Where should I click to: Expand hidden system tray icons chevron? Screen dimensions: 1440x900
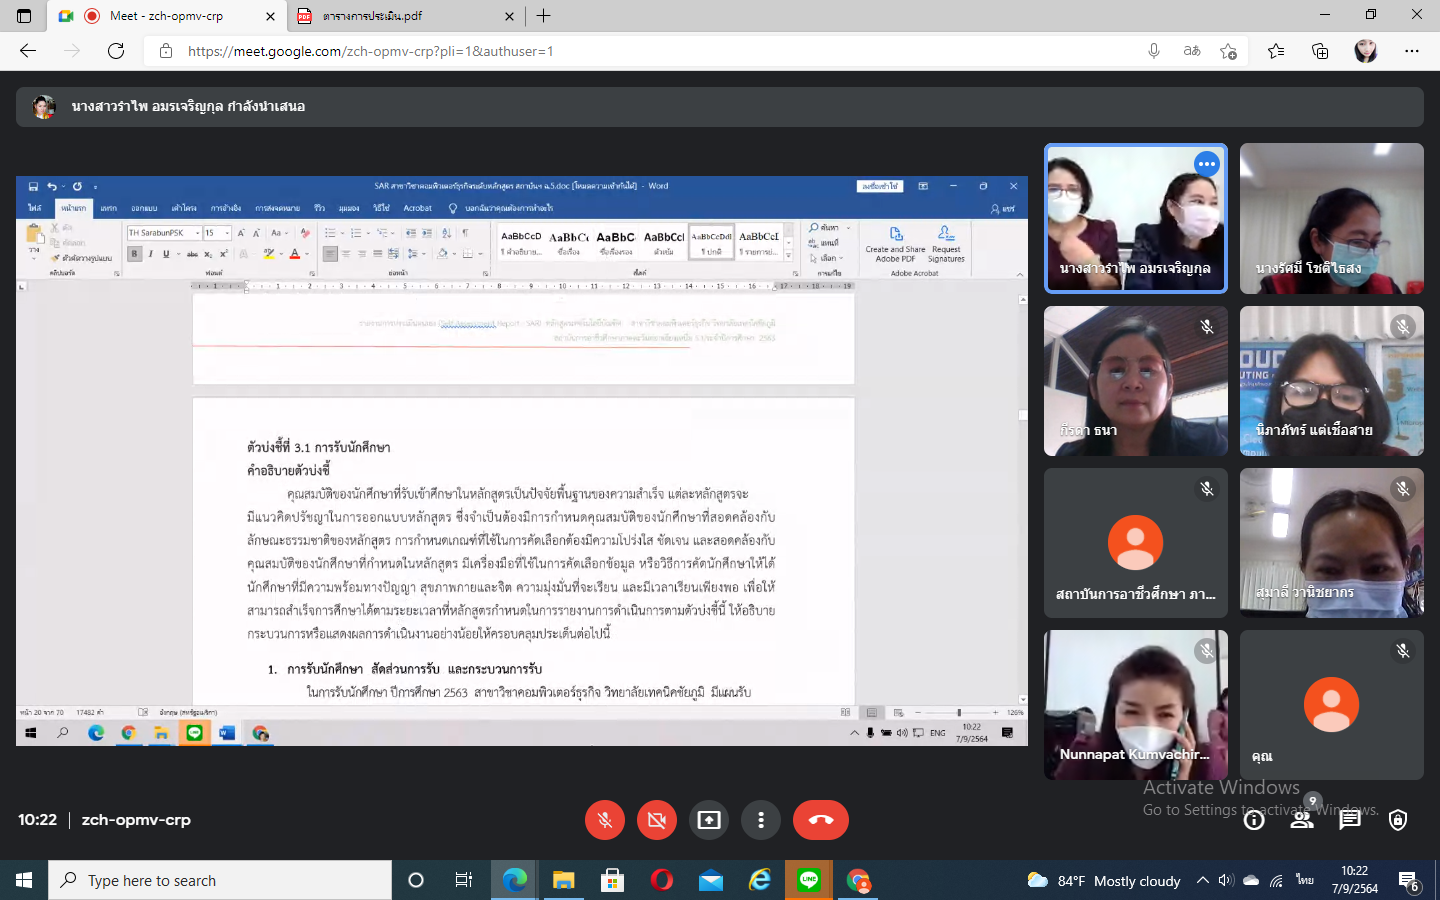(1202, 880)
